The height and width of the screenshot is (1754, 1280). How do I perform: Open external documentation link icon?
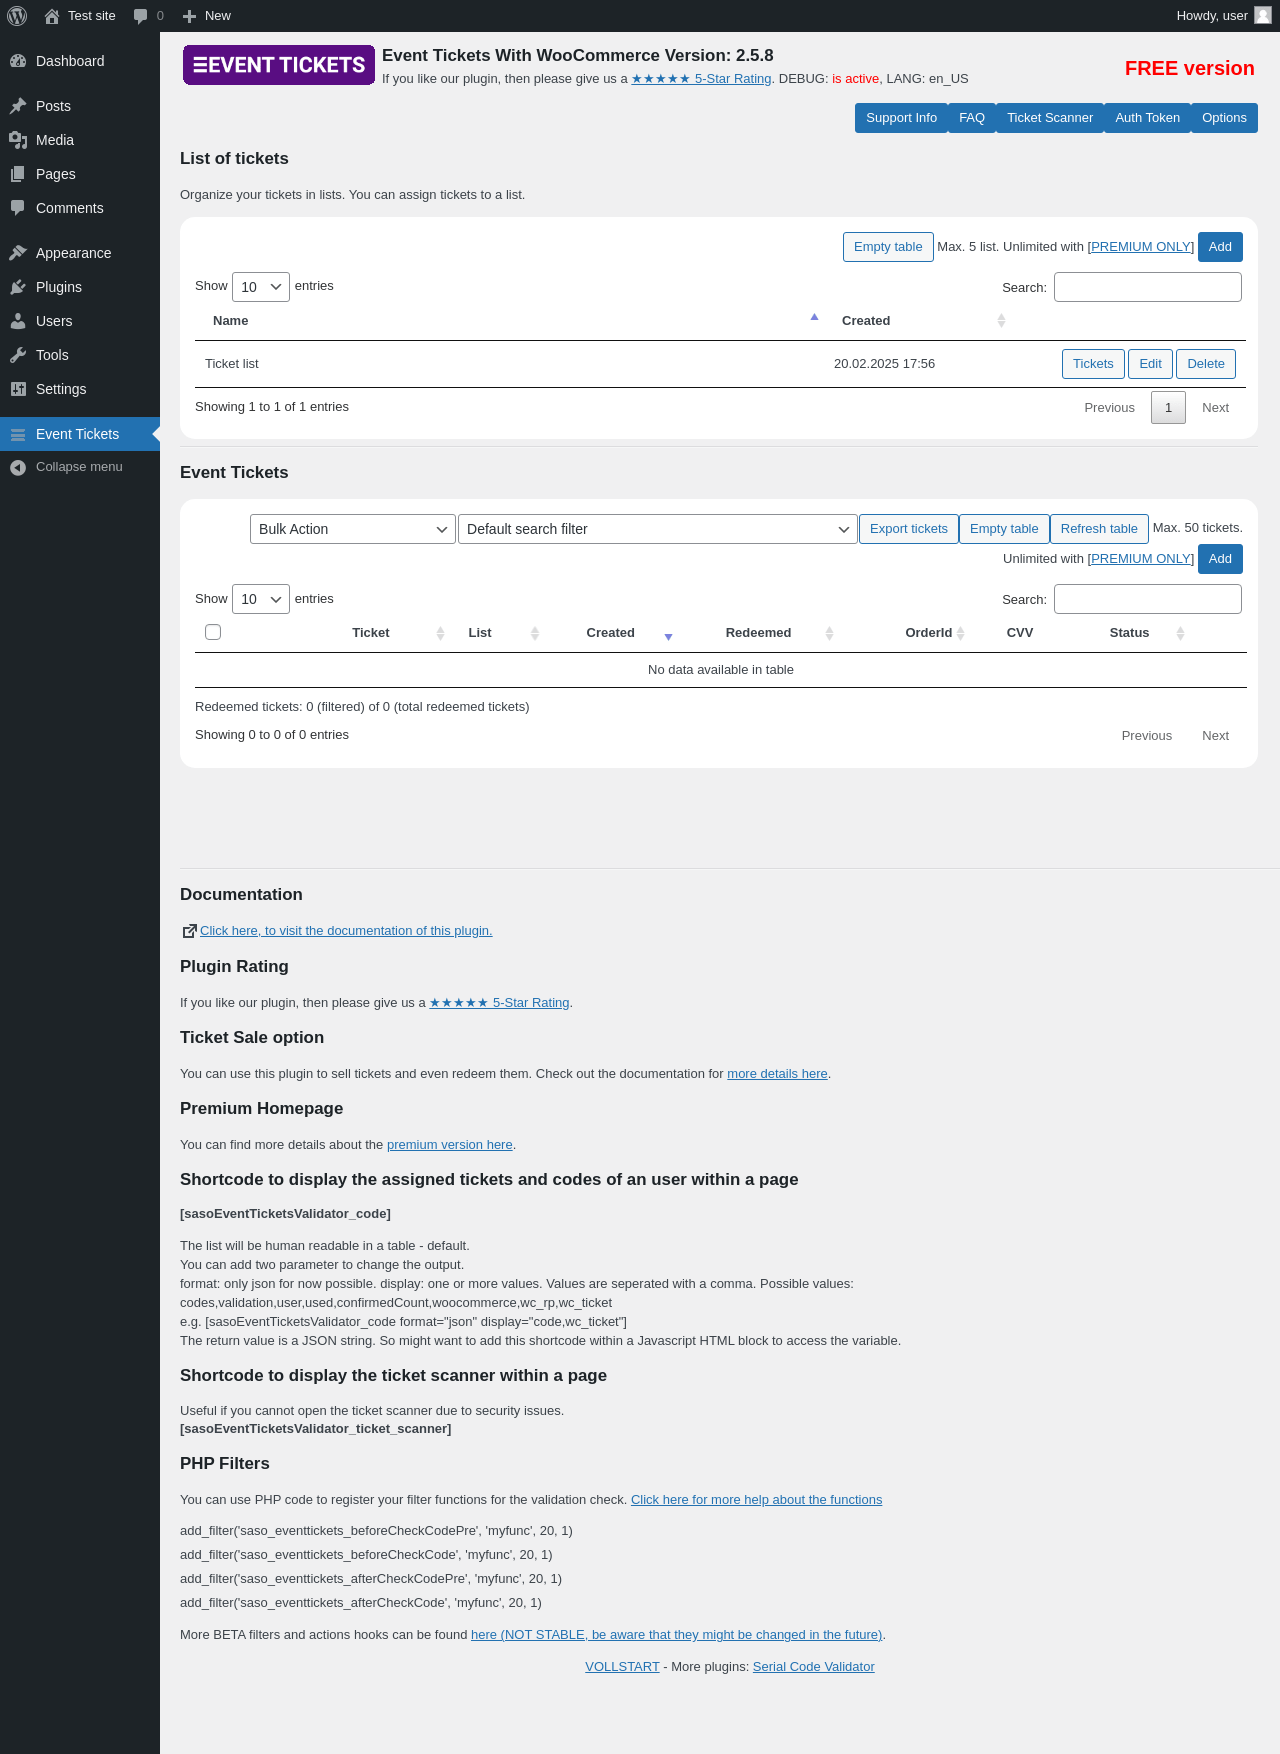click(189, 931)
